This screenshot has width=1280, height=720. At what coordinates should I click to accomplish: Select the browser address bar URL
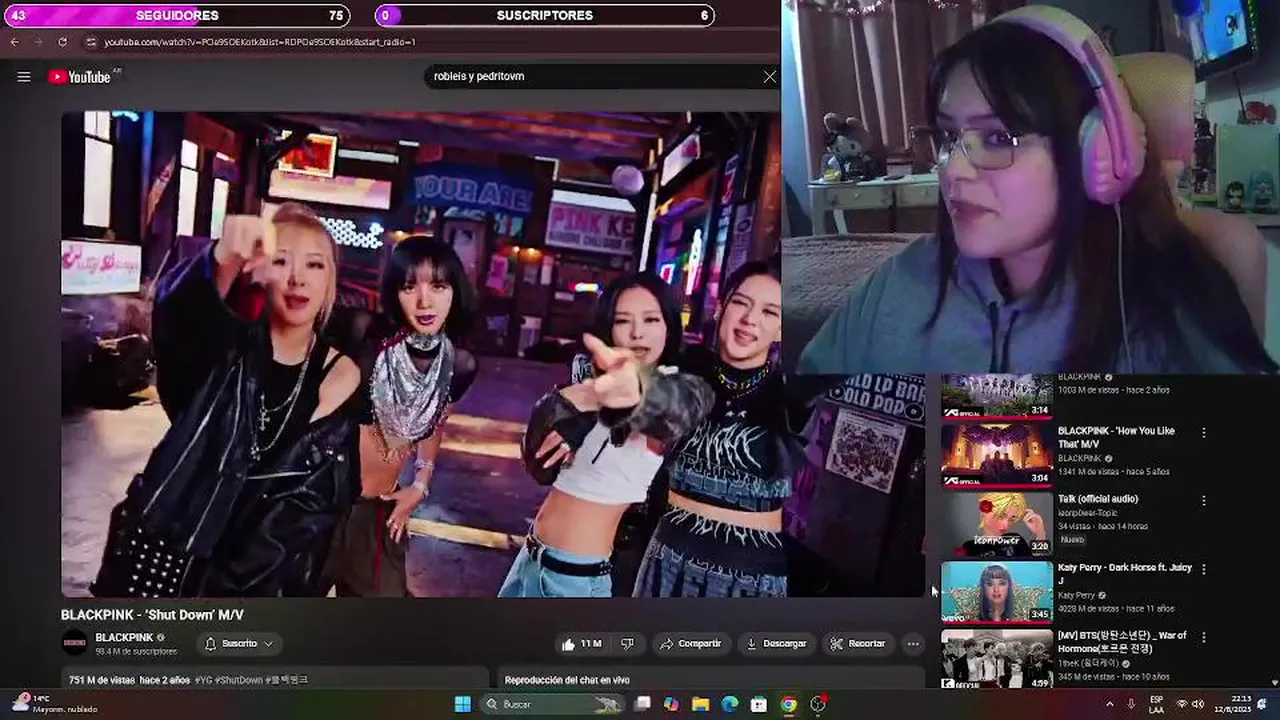coord(260,42)
